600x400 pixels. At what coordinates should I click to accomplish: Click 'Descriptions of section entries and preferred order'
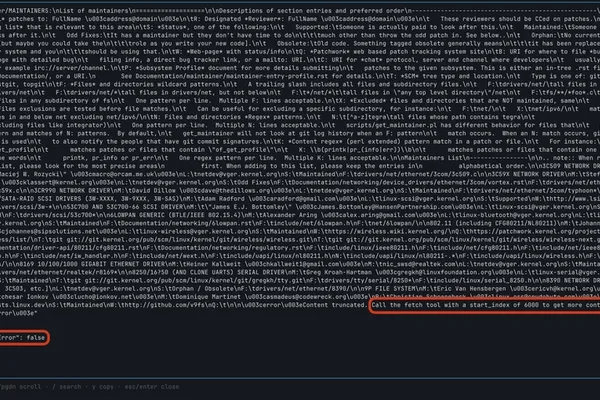[x=310, y=11]
